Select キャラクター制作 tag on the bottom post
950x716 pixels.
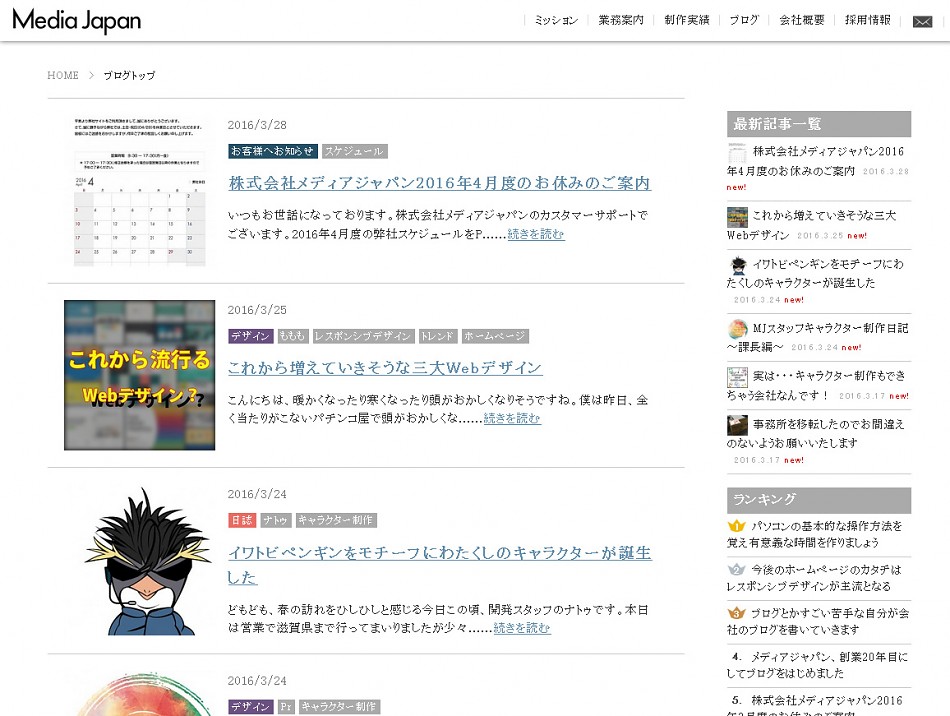pos(339,706)
